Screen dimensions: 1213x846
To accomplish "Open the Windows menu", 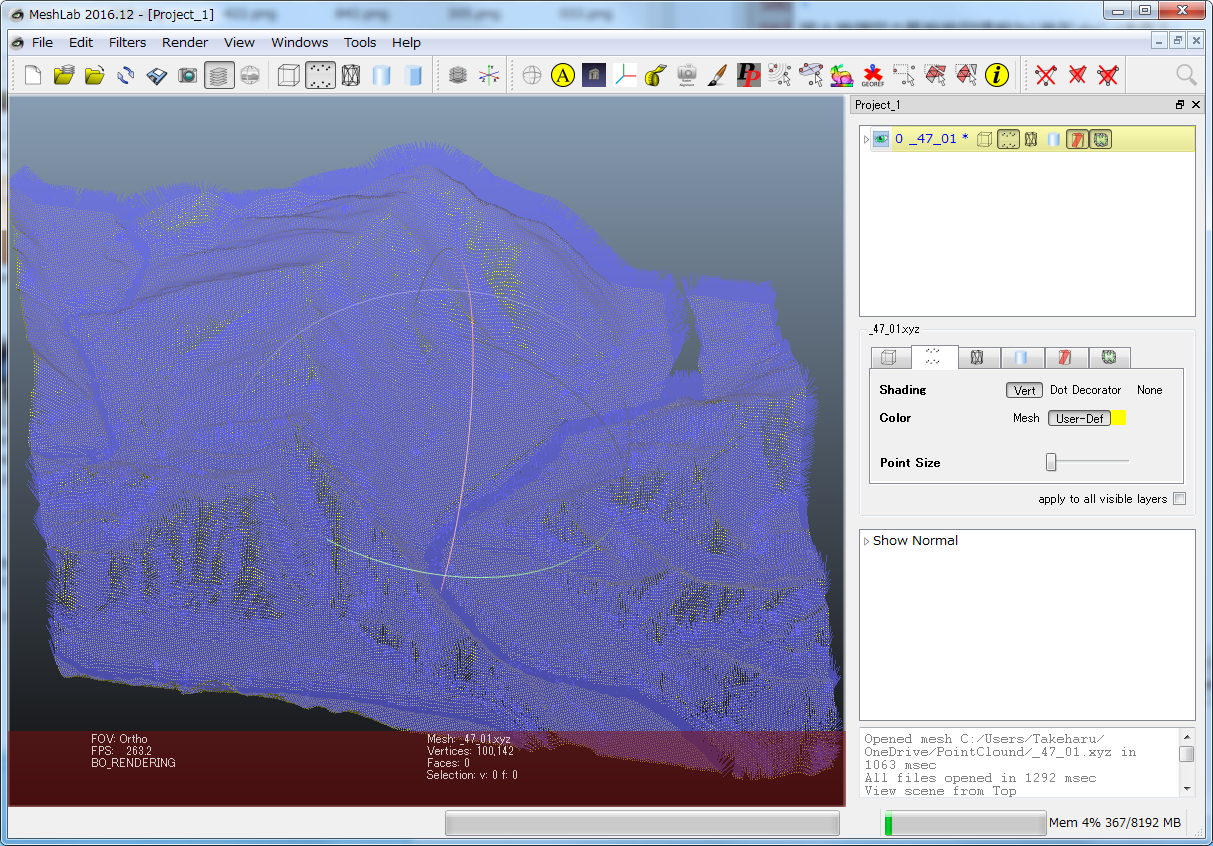I will [299, 42].
